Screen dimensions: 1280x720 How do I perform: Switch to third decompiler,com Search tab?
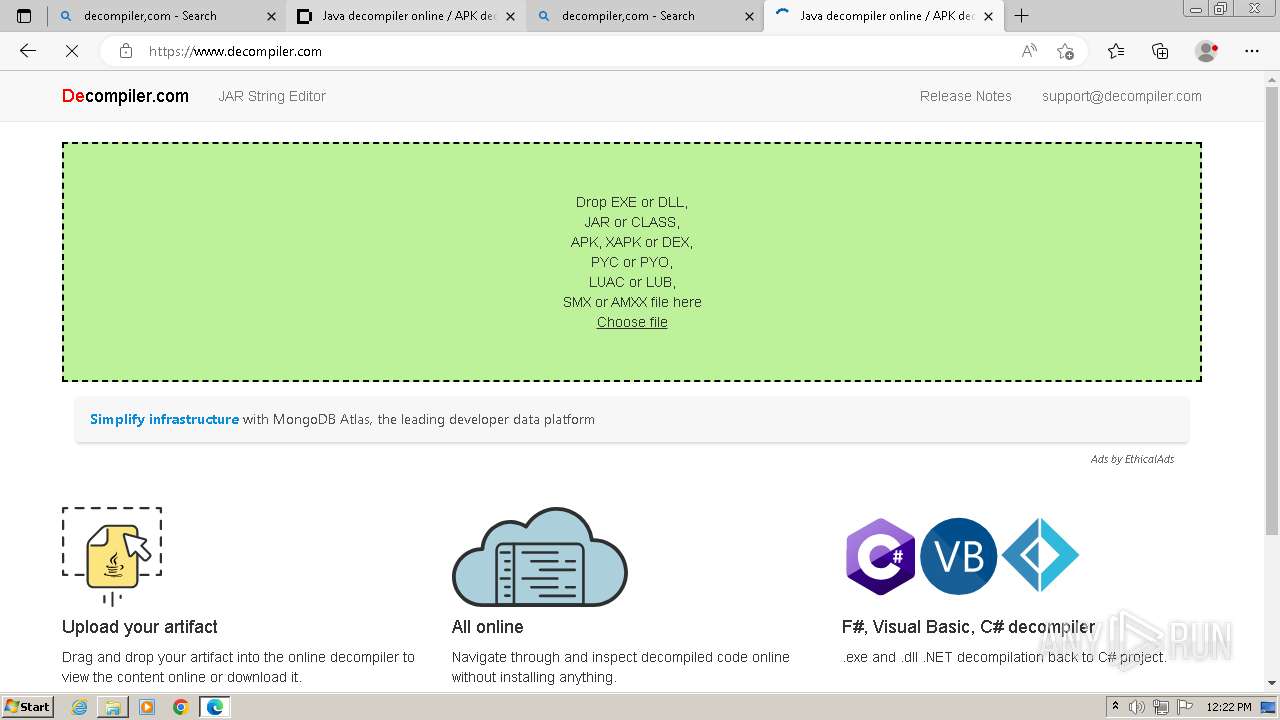[x=644, y=16]
